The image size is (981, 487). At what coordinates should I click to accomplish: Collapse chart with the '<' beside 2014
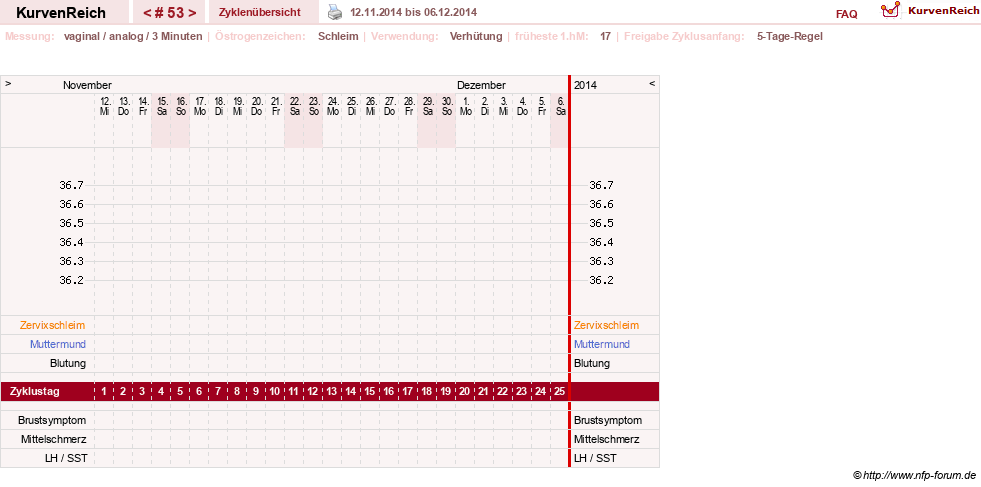click(652, 83)
